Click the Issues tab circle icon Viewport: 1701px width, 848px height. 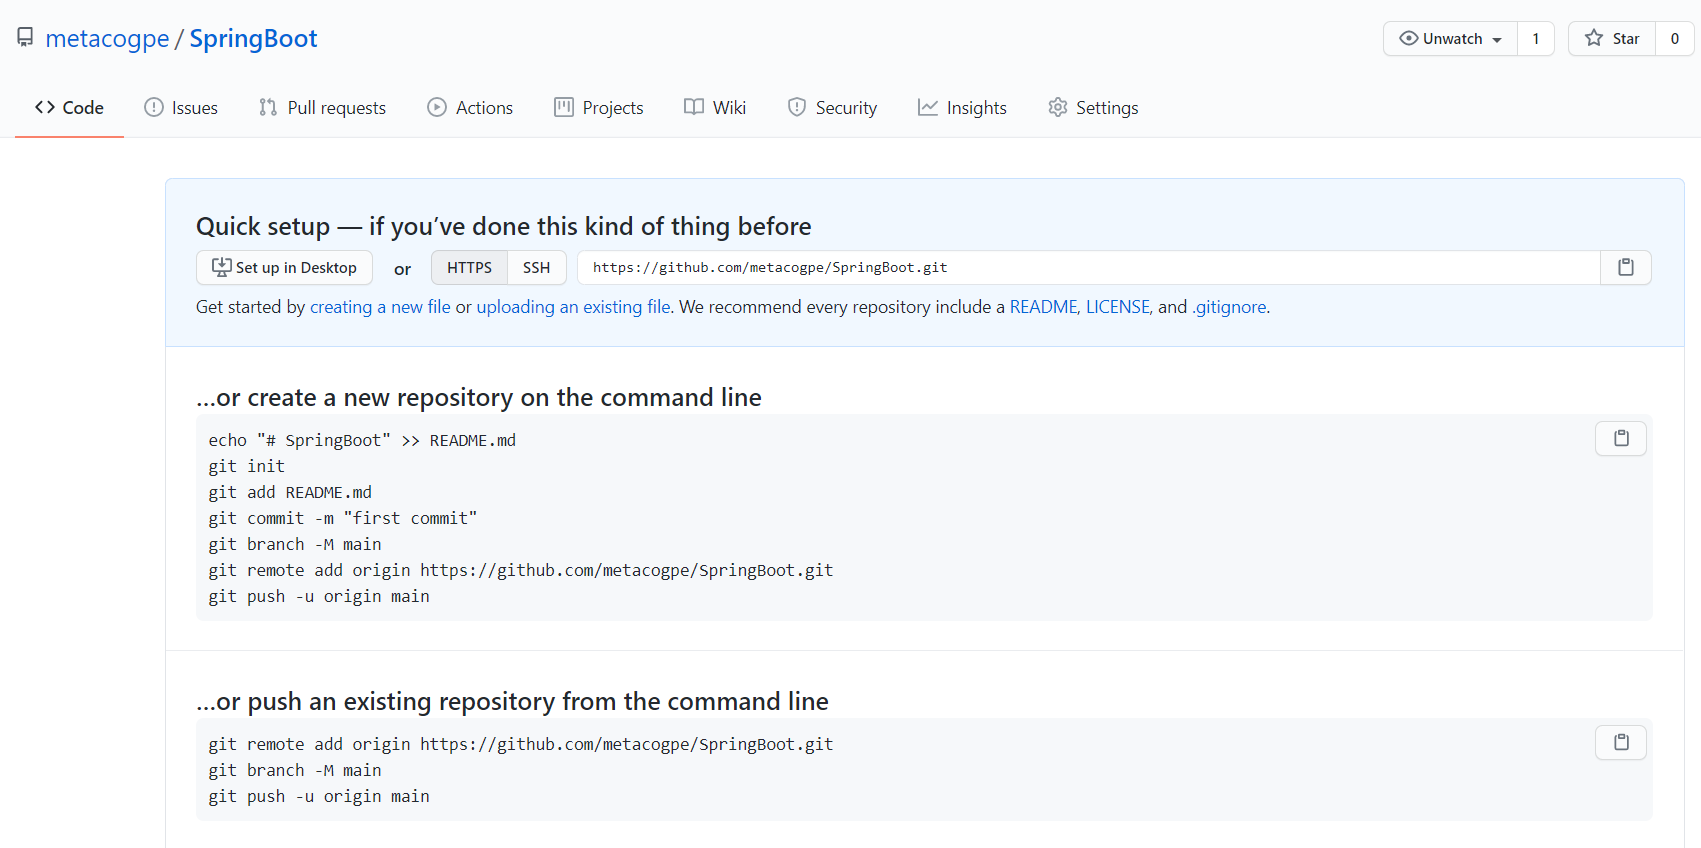coord(153,107)
